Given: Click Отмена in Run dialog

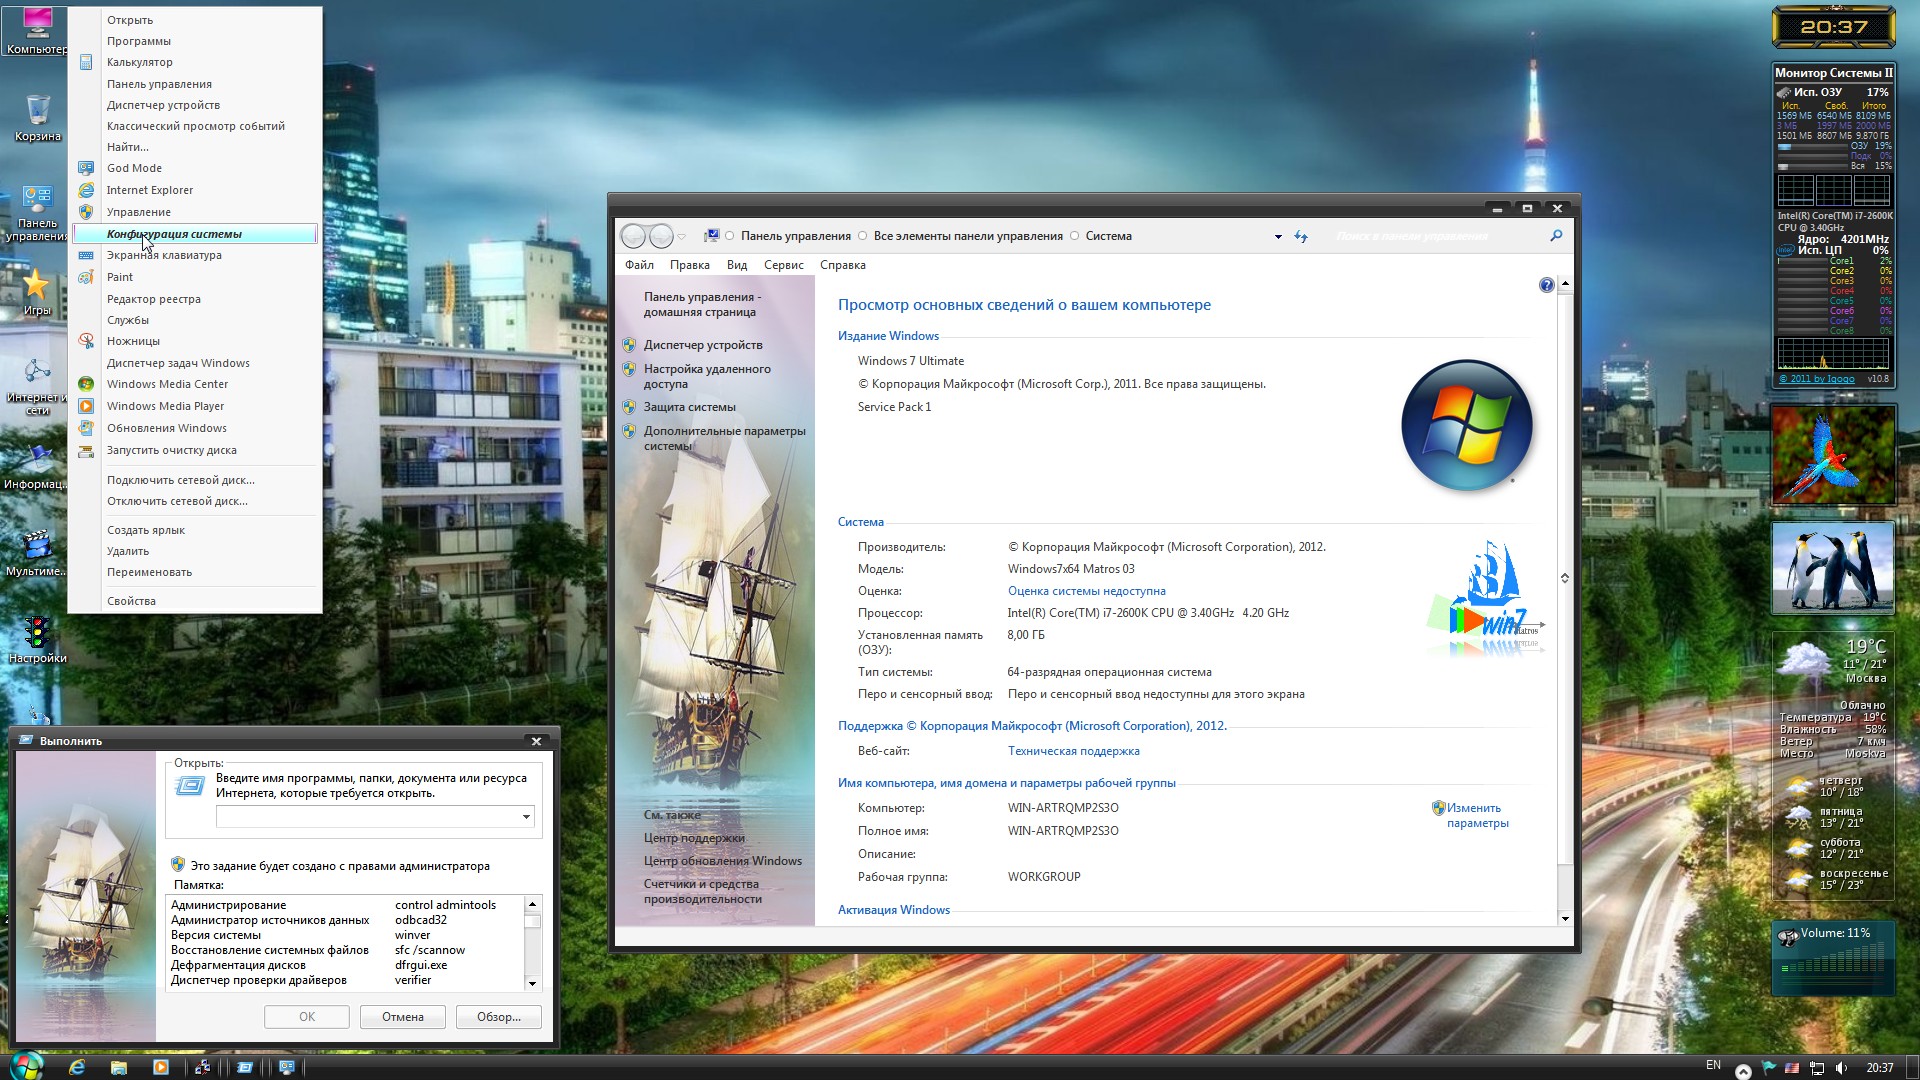Looking at the screenshot, I should click(x=403, y=1017).
